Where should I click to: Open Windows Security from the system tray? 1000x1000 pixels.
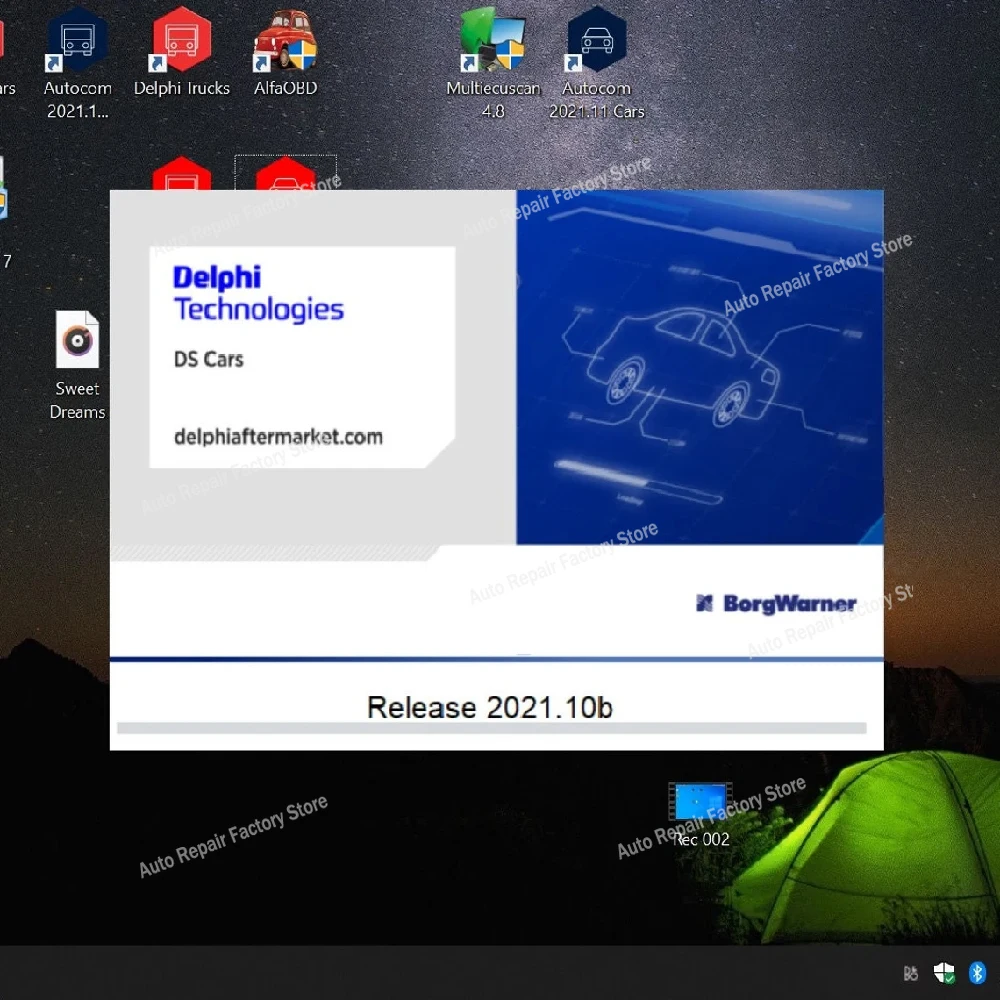[943, 971]
